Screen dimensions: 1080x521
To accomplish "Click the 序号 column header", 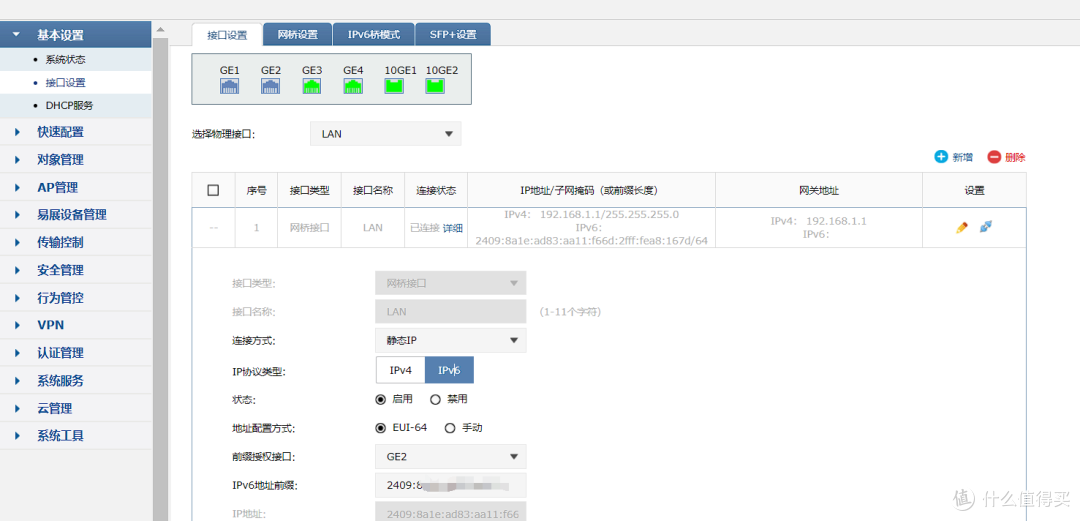I will click(x=256, y=190).
